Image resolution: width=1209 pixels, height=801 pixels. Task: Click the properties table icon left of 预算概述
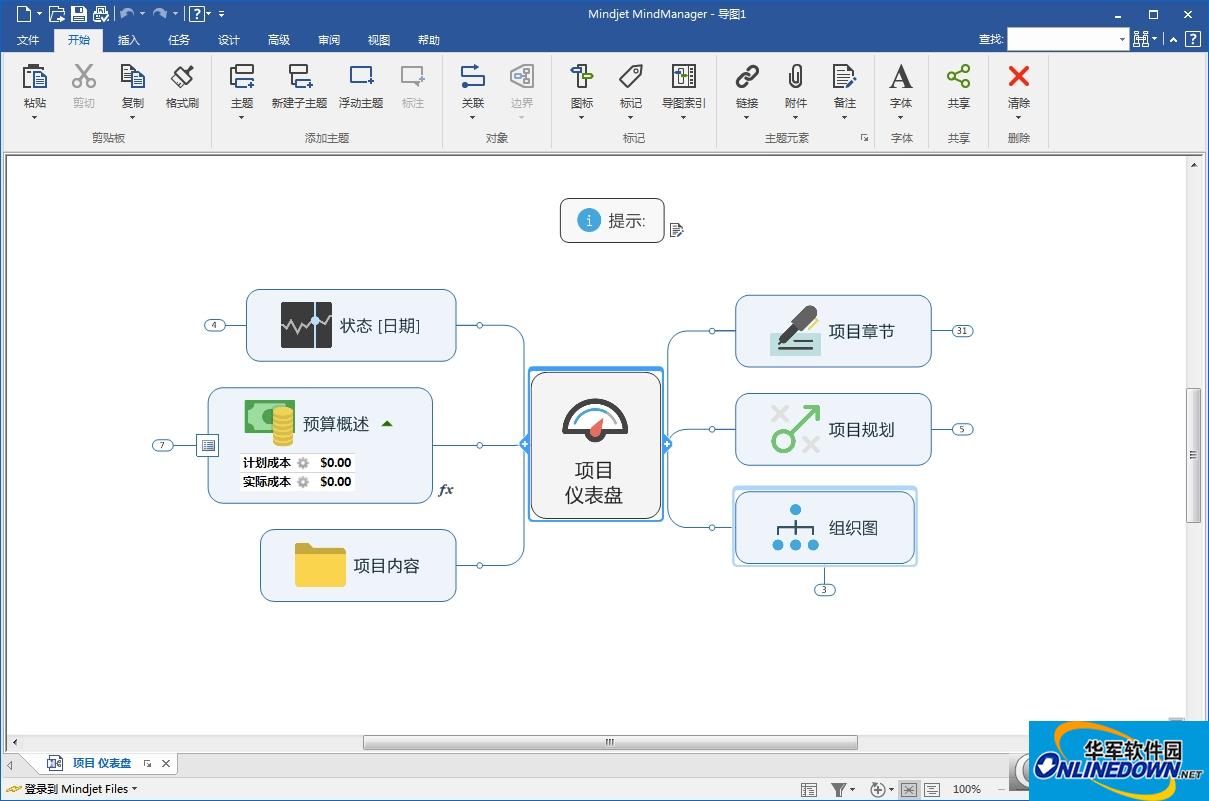pos(208,446)
